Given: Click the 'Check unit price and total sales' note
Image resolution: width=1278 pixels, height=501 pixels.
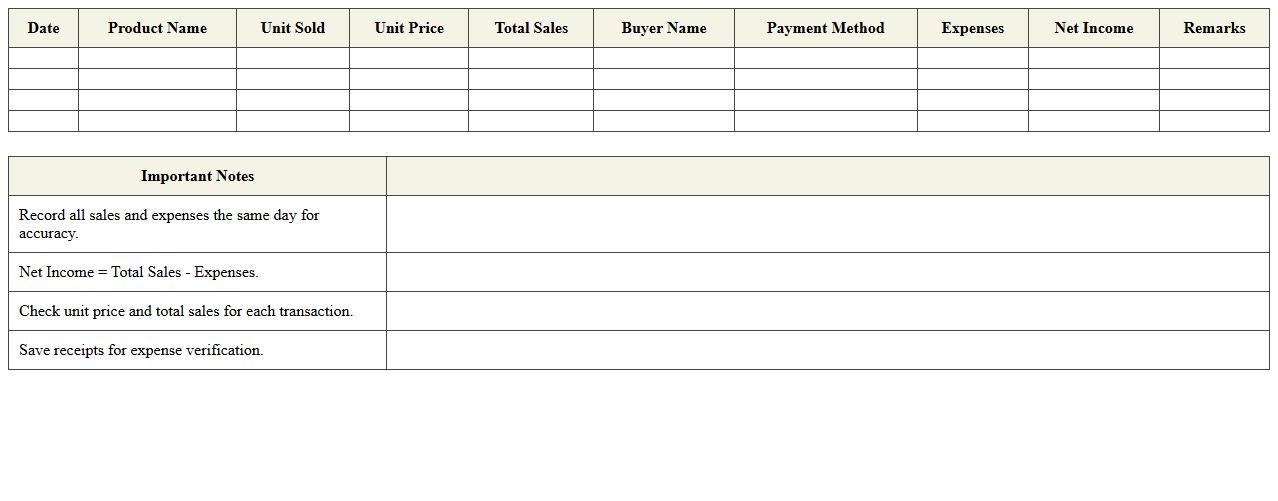Looking at the screenshot, I should [186, 311].
